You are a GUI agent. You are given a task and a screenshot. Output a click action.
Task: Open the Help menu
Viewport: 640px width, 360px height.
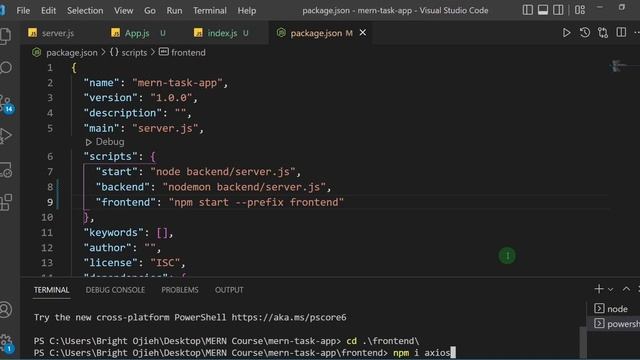(x=247, y=11)
